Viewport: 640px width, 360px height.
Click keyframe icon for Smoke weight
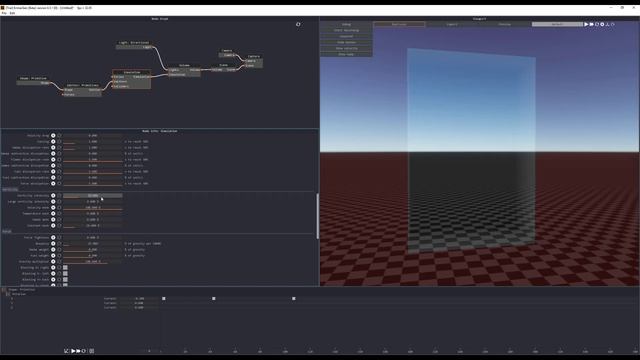point(53,249)
